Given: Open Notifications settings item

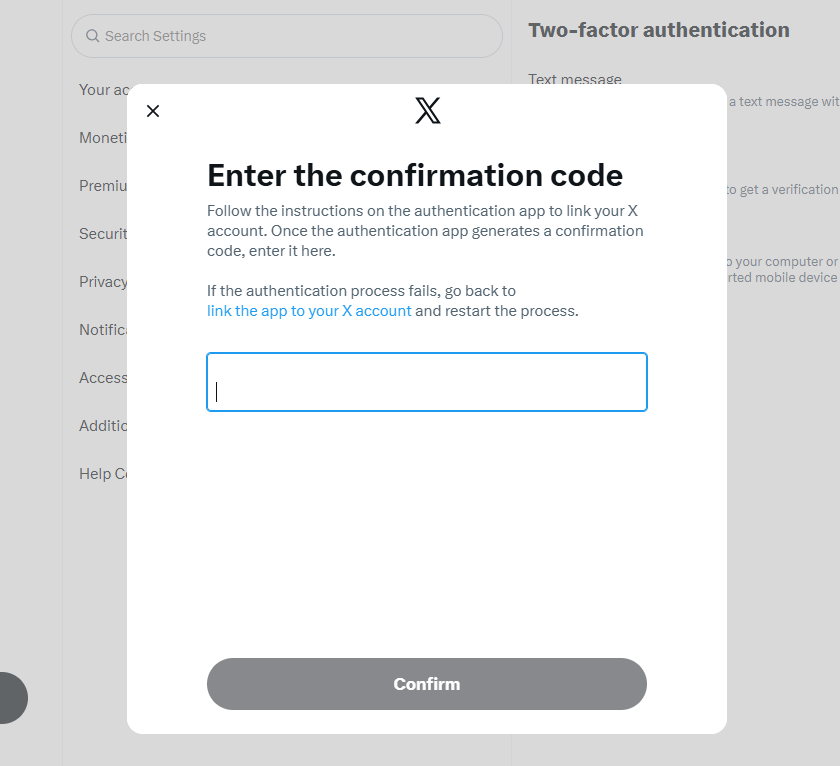Looking at the screenshot, I should (x=103, y=329).
